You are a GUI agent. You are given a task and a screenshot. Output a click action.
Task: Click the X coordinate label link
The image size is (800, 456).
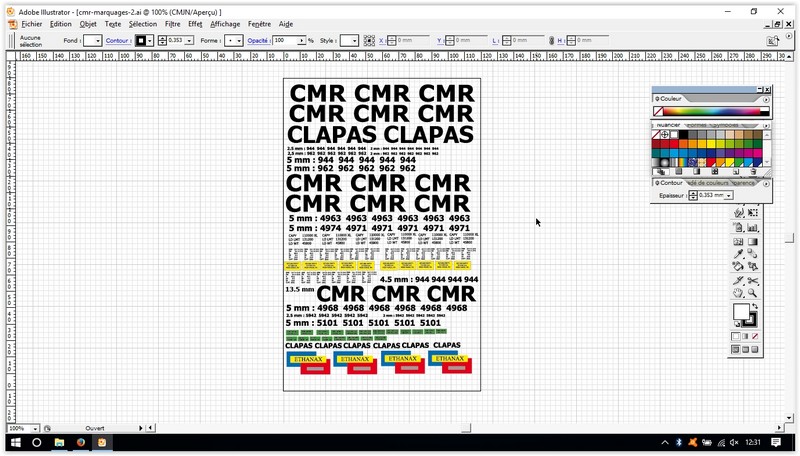click(382, 41)
